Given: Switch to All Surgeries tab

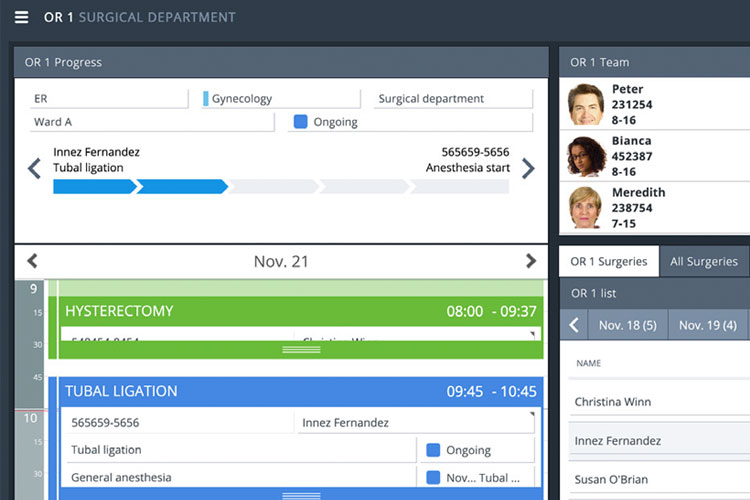Looking at the screenshot, I should (703, 261).
